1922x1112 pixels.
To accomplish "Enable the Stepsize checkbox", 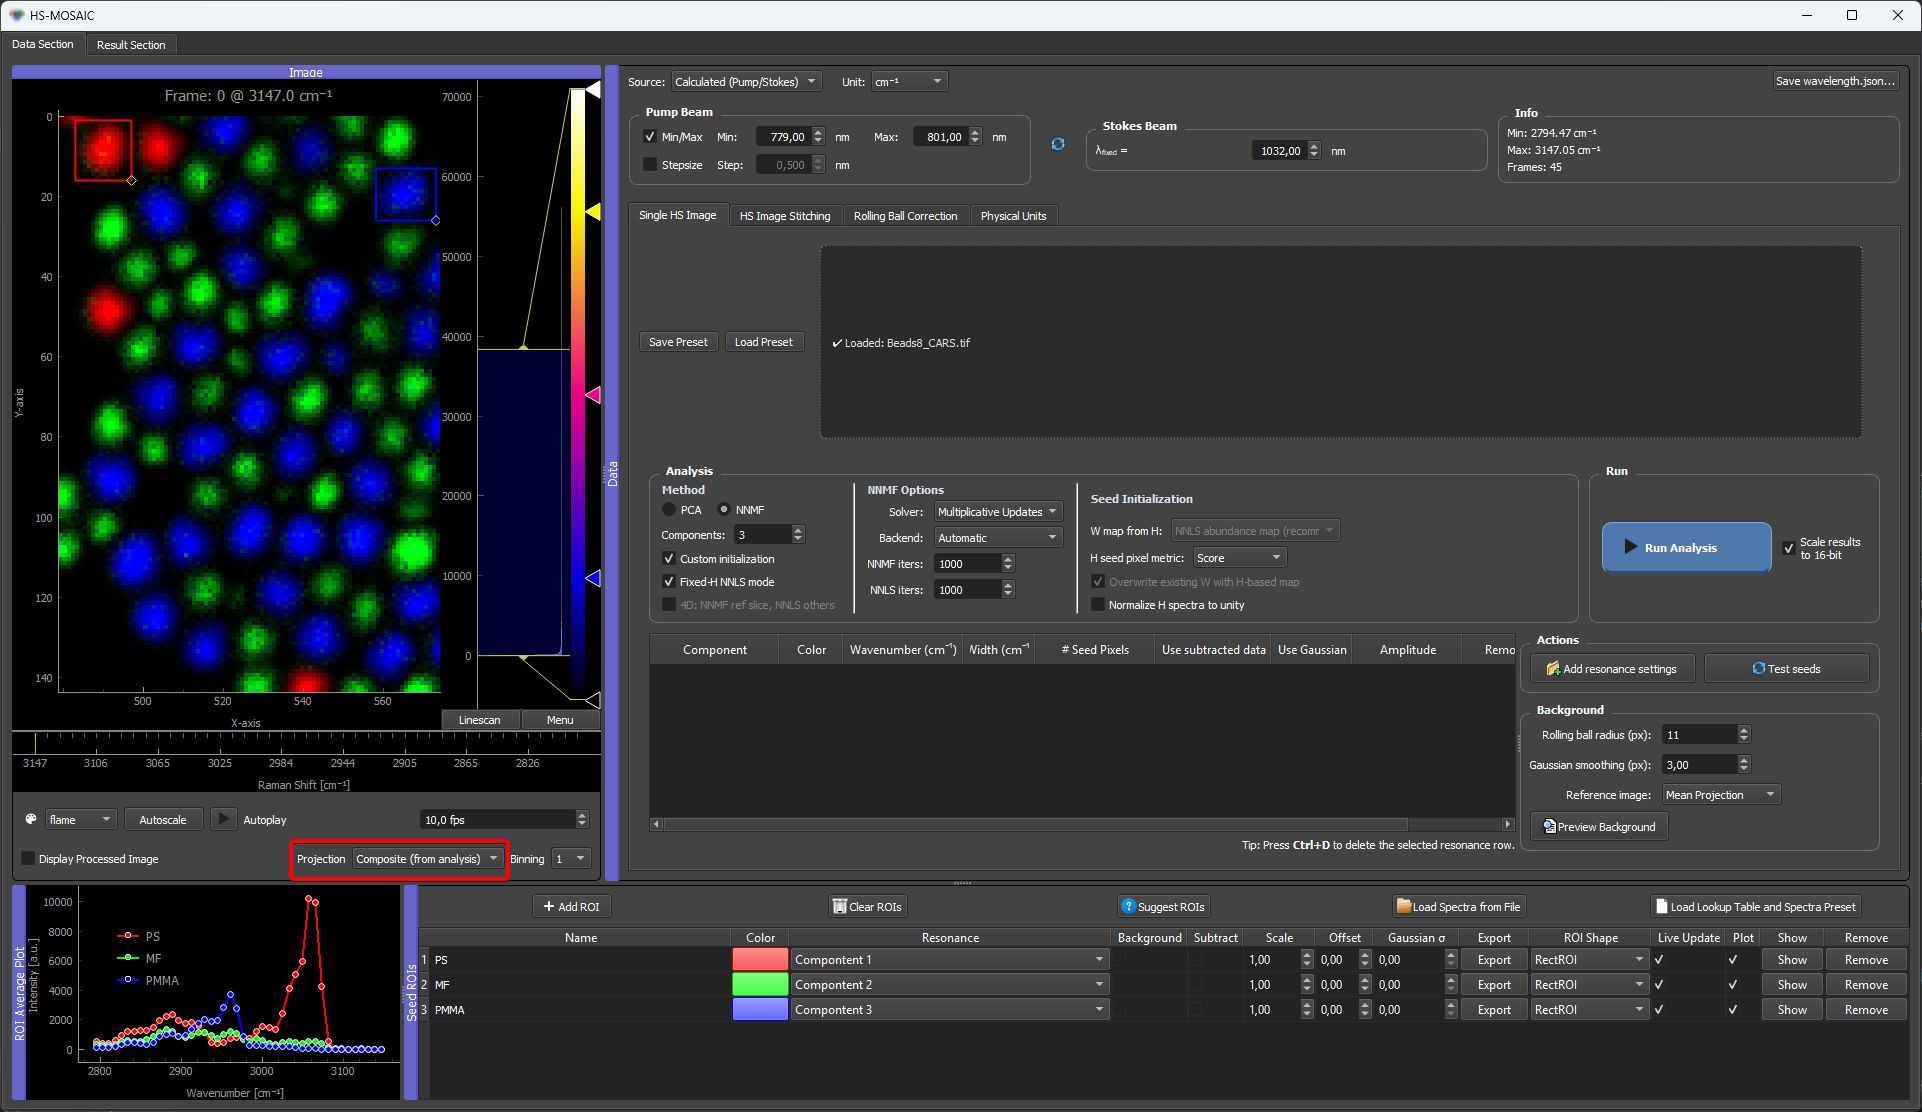I will pyautogui.click(x=650, y=165).
